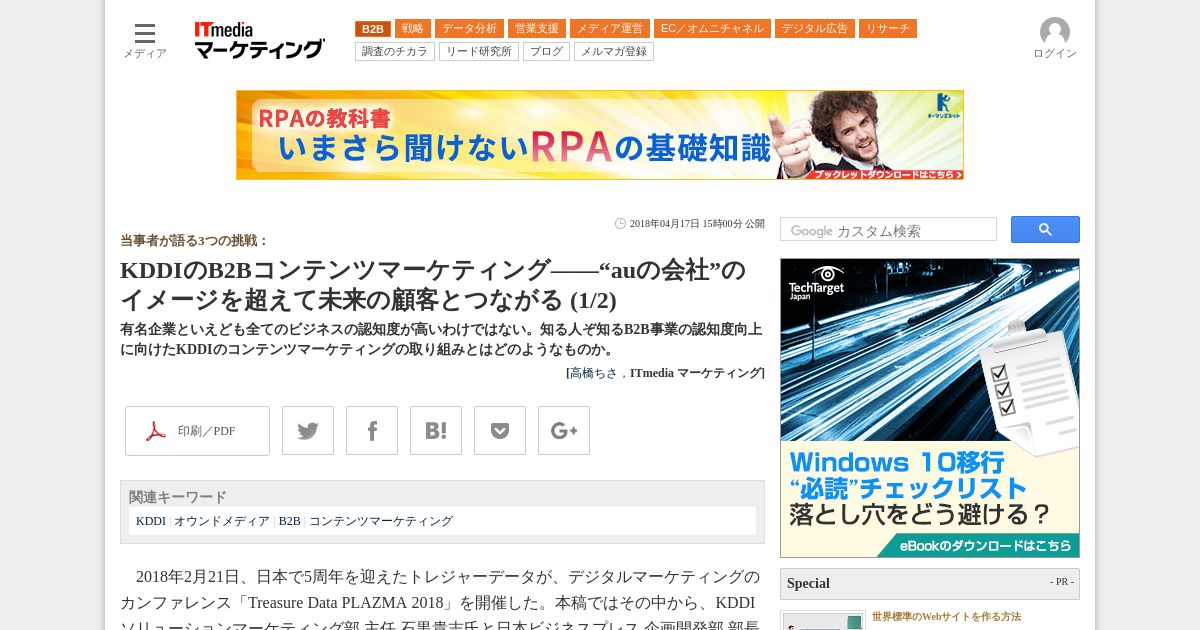Open the hamburger メディア menu
The height and width of the screenshot is (630, 1200).
tap(145, 40)
